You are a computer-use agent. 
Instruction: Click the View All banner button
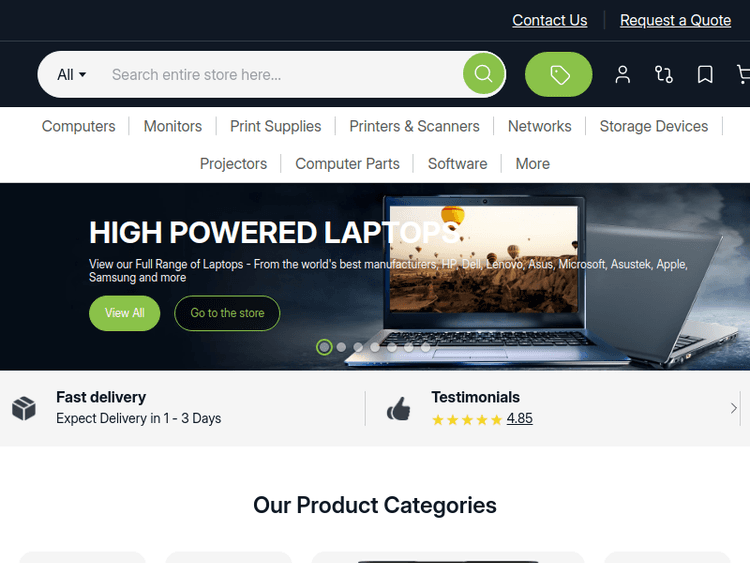coord(124,313)
